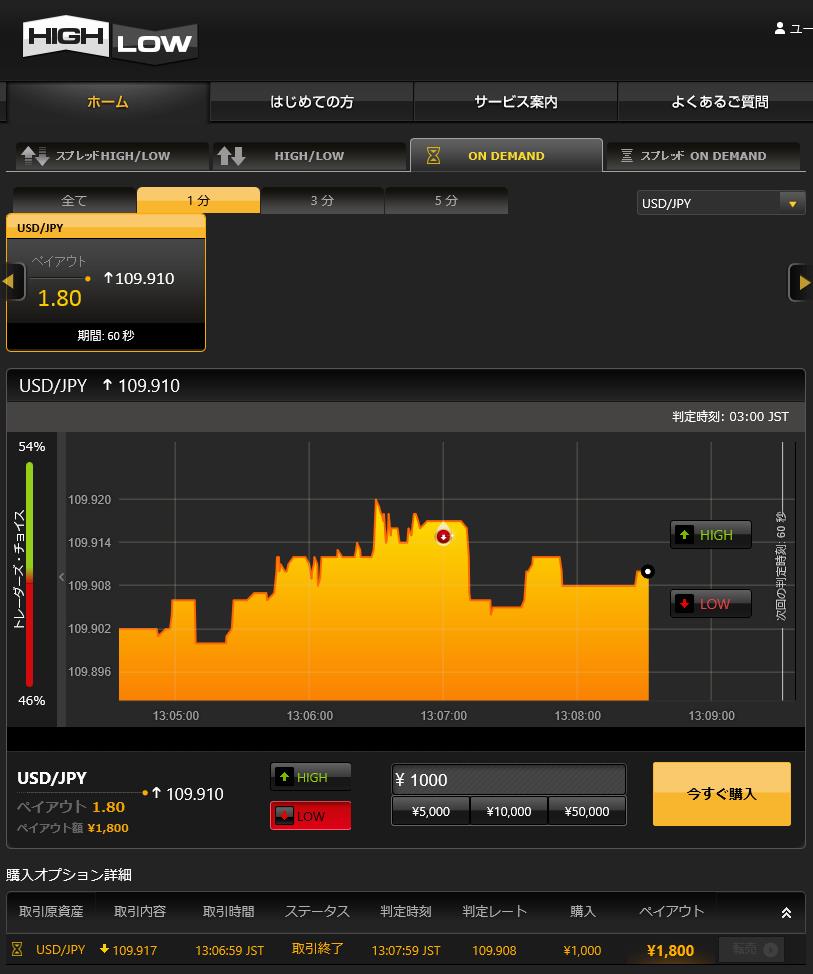Select the 全て duration filter

[x=74, y=200]
